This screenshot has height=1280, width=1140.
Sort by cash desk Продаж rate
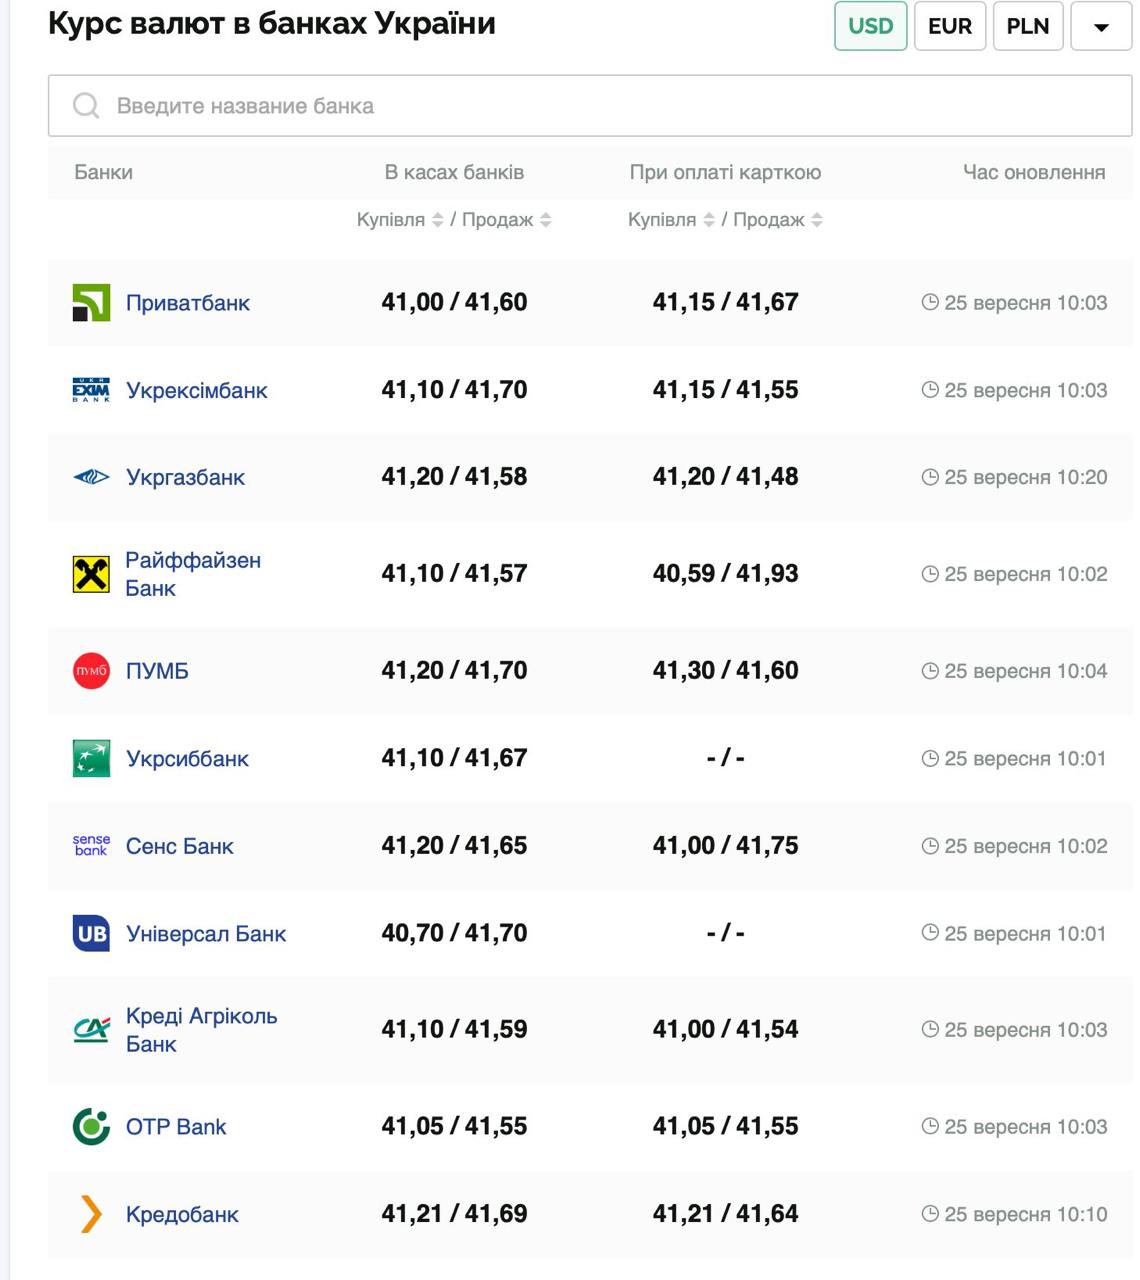546,220
